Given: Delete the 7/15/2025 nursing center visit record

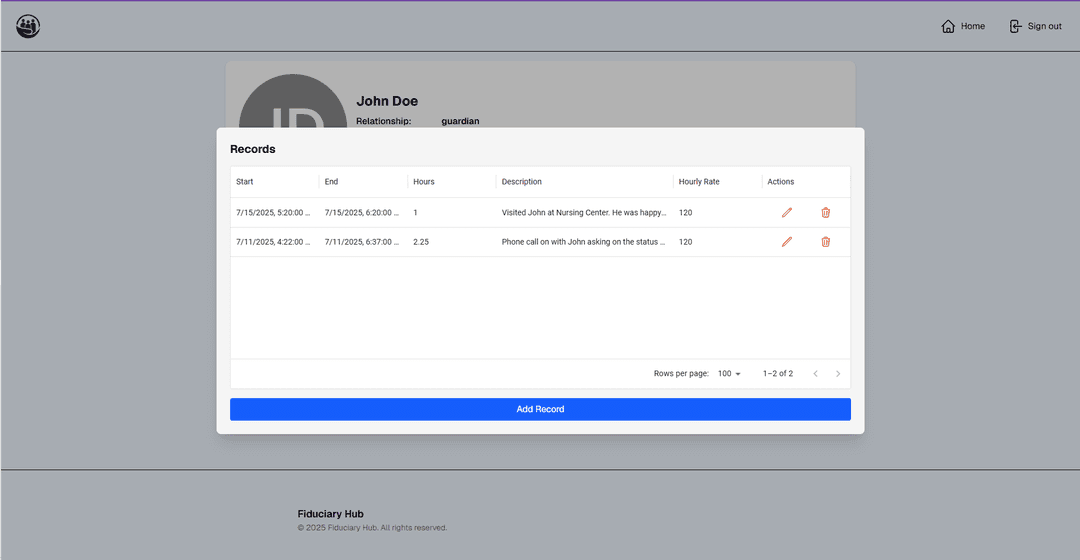Looking at the screenshot, I should click(x=825, y=213).
